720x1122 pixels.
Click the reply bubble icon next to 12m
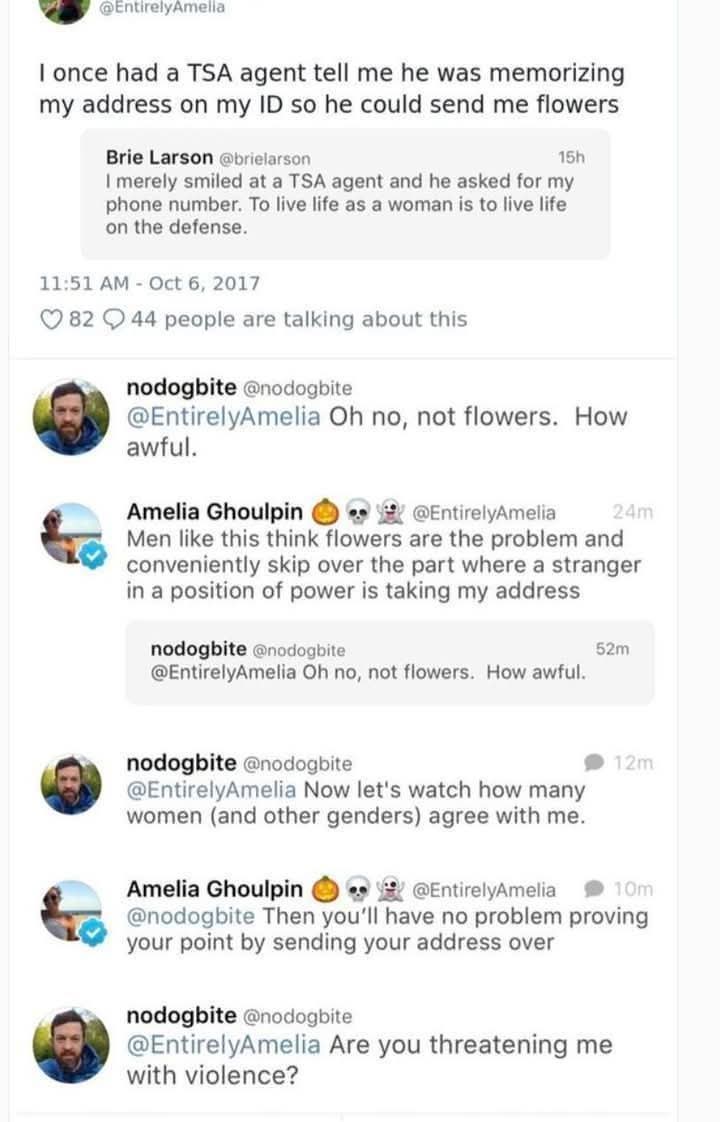coord(593,763)
